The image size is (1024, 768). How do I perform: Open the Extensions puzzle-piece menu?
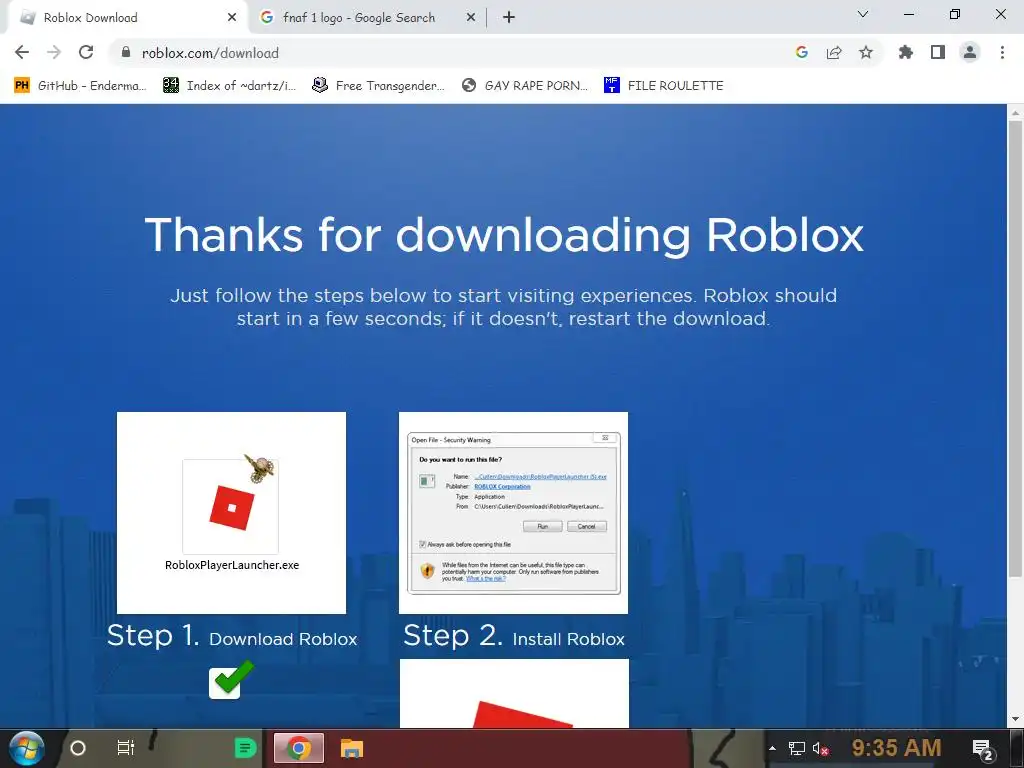[x=906, y=52]
